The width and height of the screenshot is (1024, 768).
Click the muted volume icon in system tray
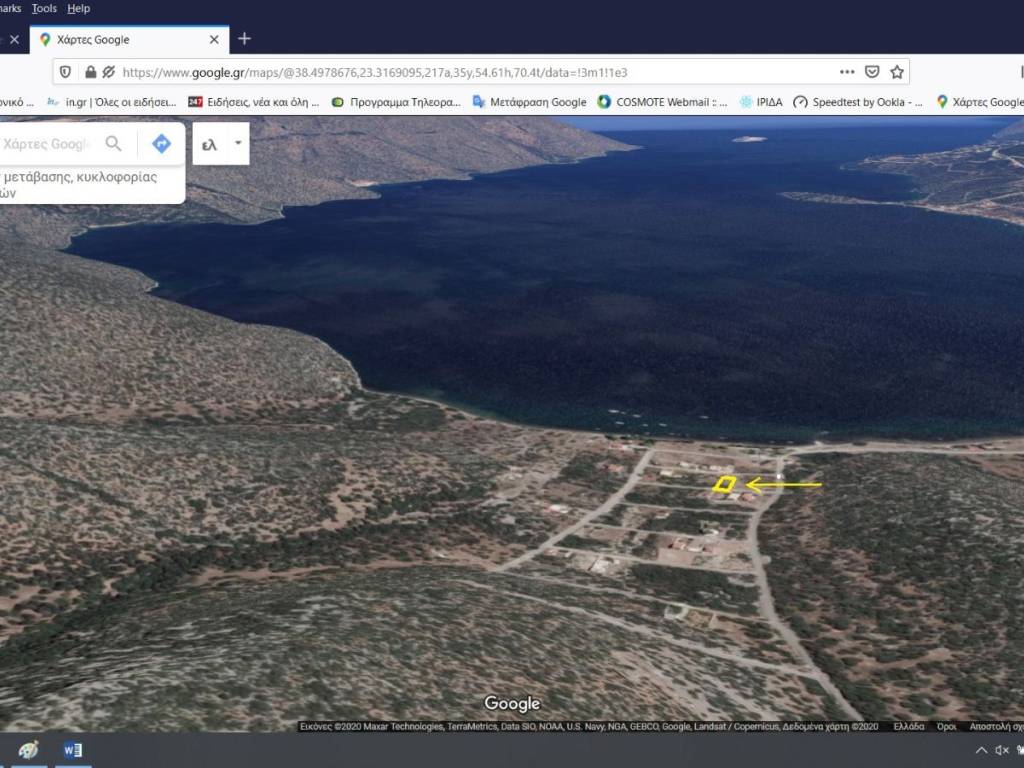(1002, 750)
